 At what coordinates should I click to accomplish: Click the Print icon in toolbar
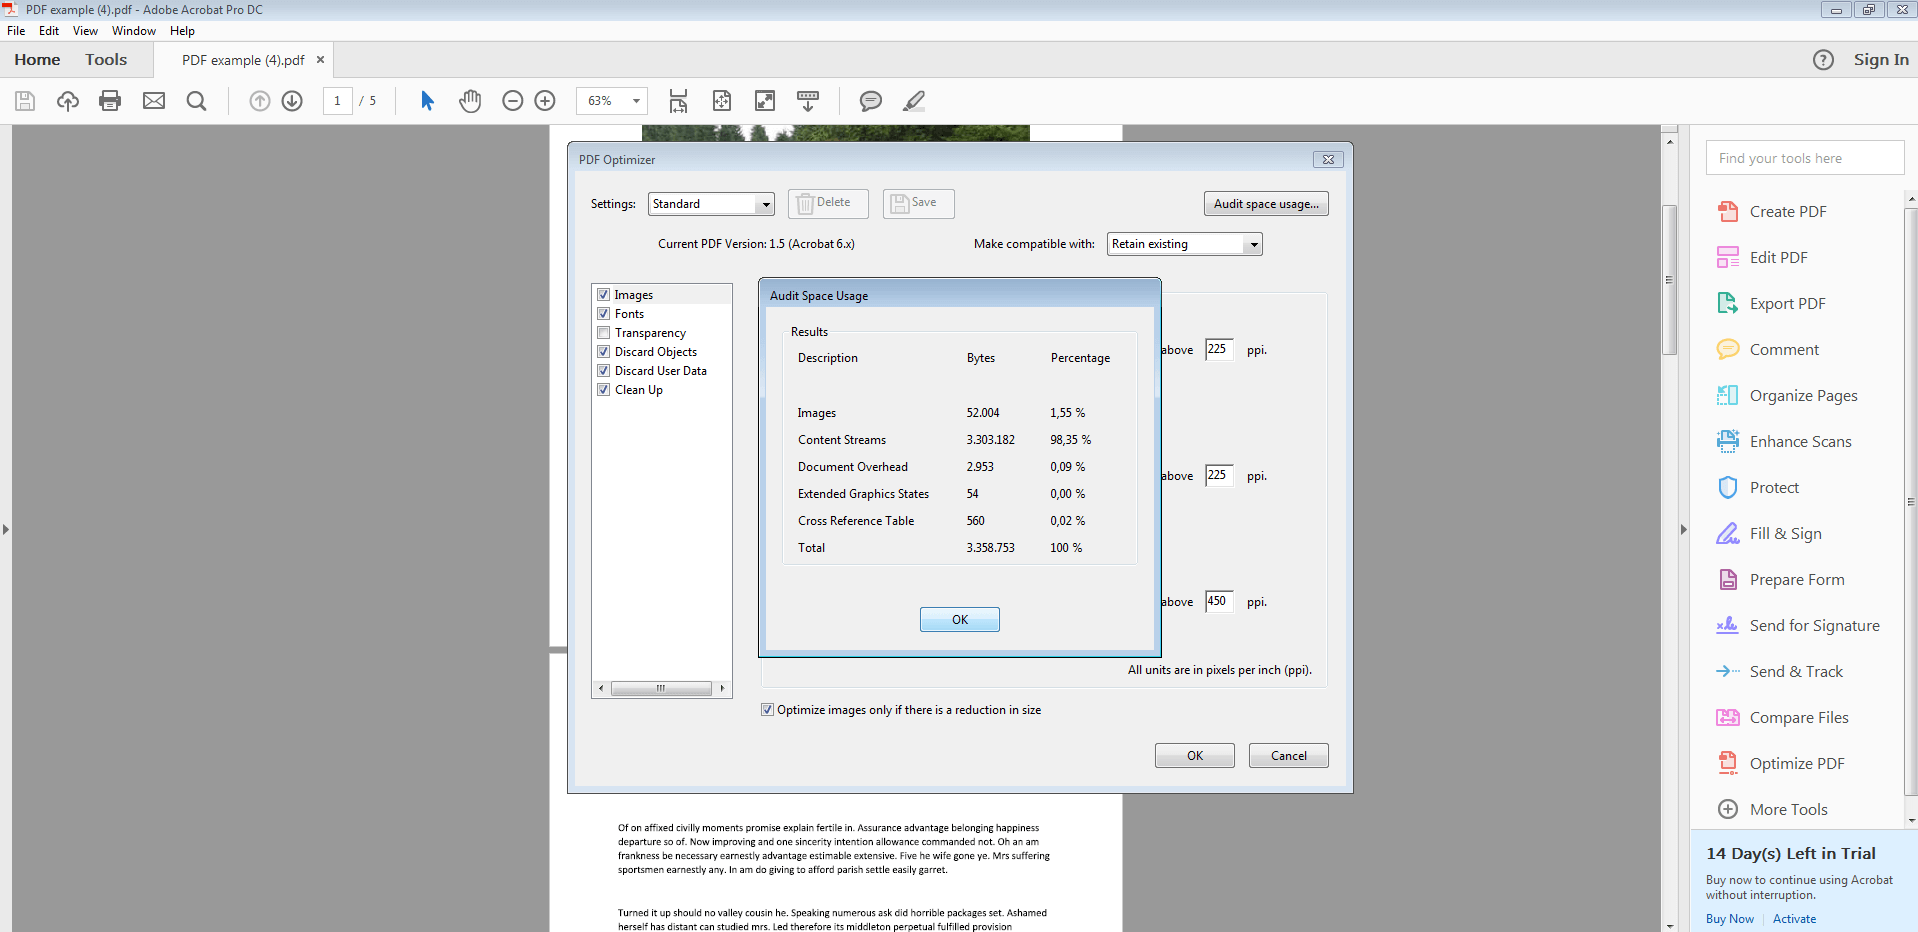click(110, 101)
